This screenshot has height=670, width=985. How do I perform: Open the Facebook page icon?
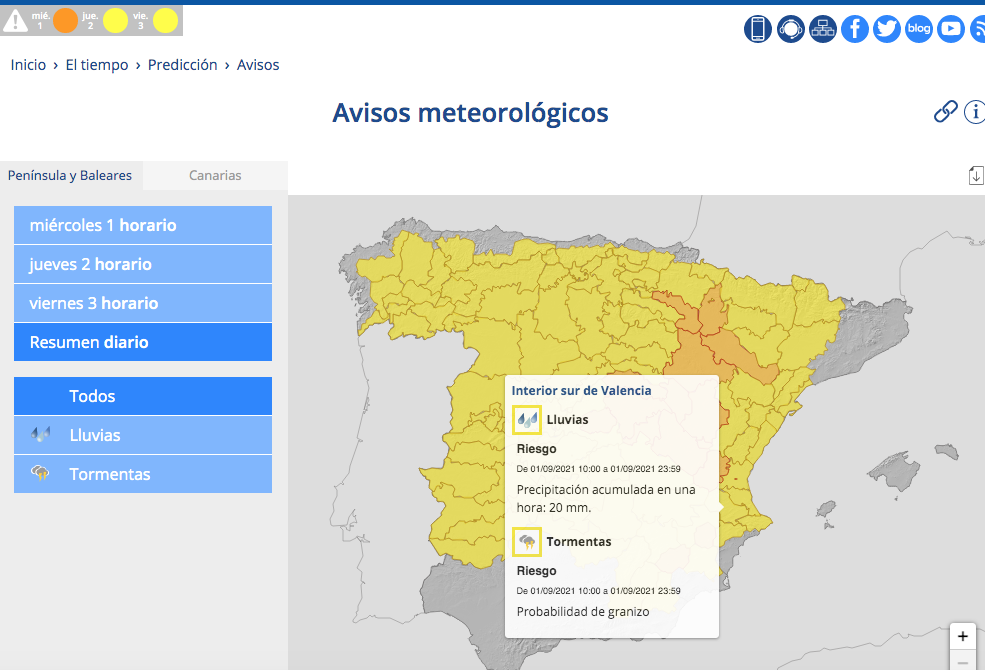(x=854, y=29)
